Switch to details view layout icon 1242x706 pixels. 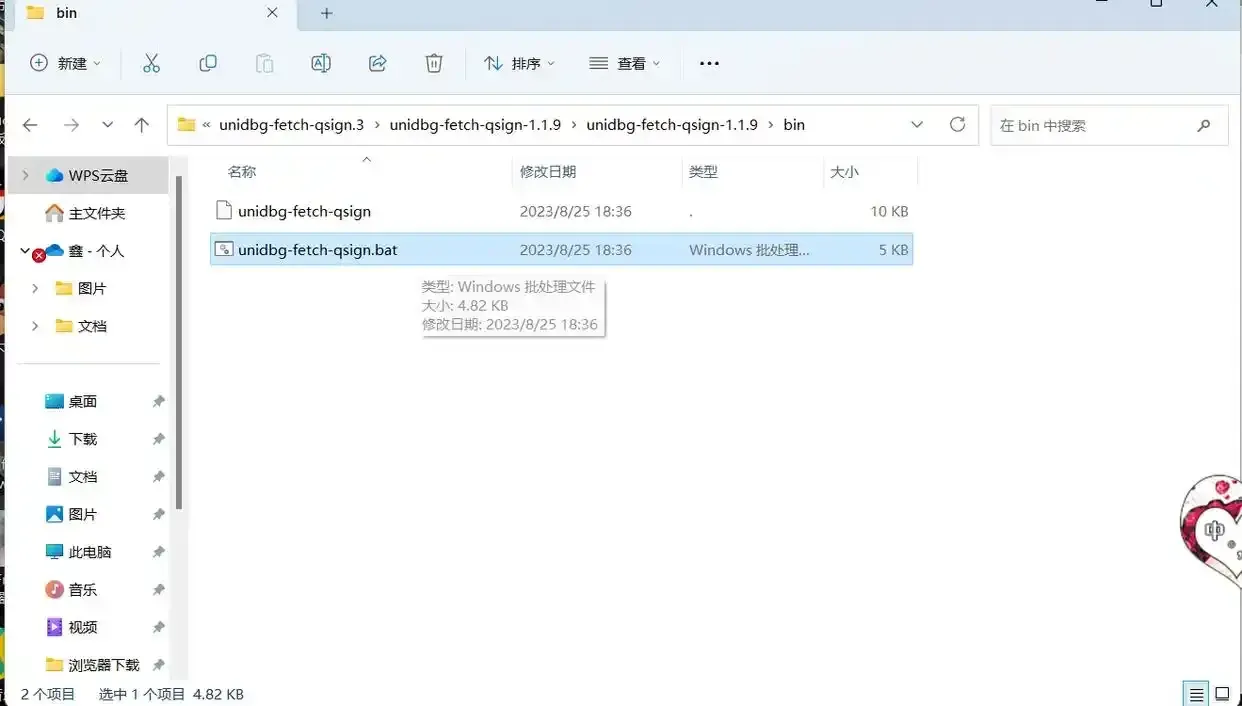(1195, 693)
